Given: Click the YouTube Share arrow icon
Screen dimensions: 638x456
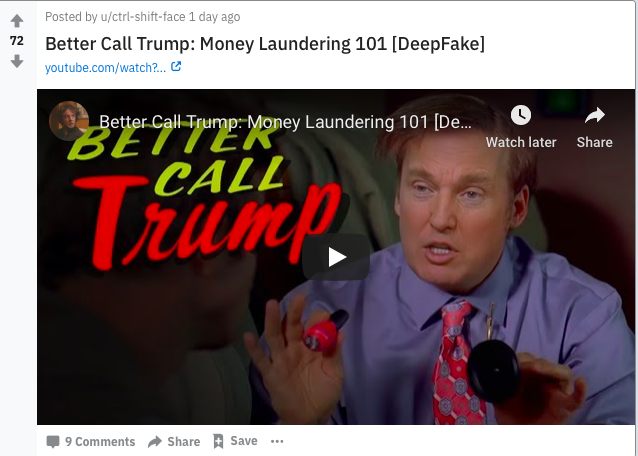Looking at the screenshot, I should coord(594,115).
